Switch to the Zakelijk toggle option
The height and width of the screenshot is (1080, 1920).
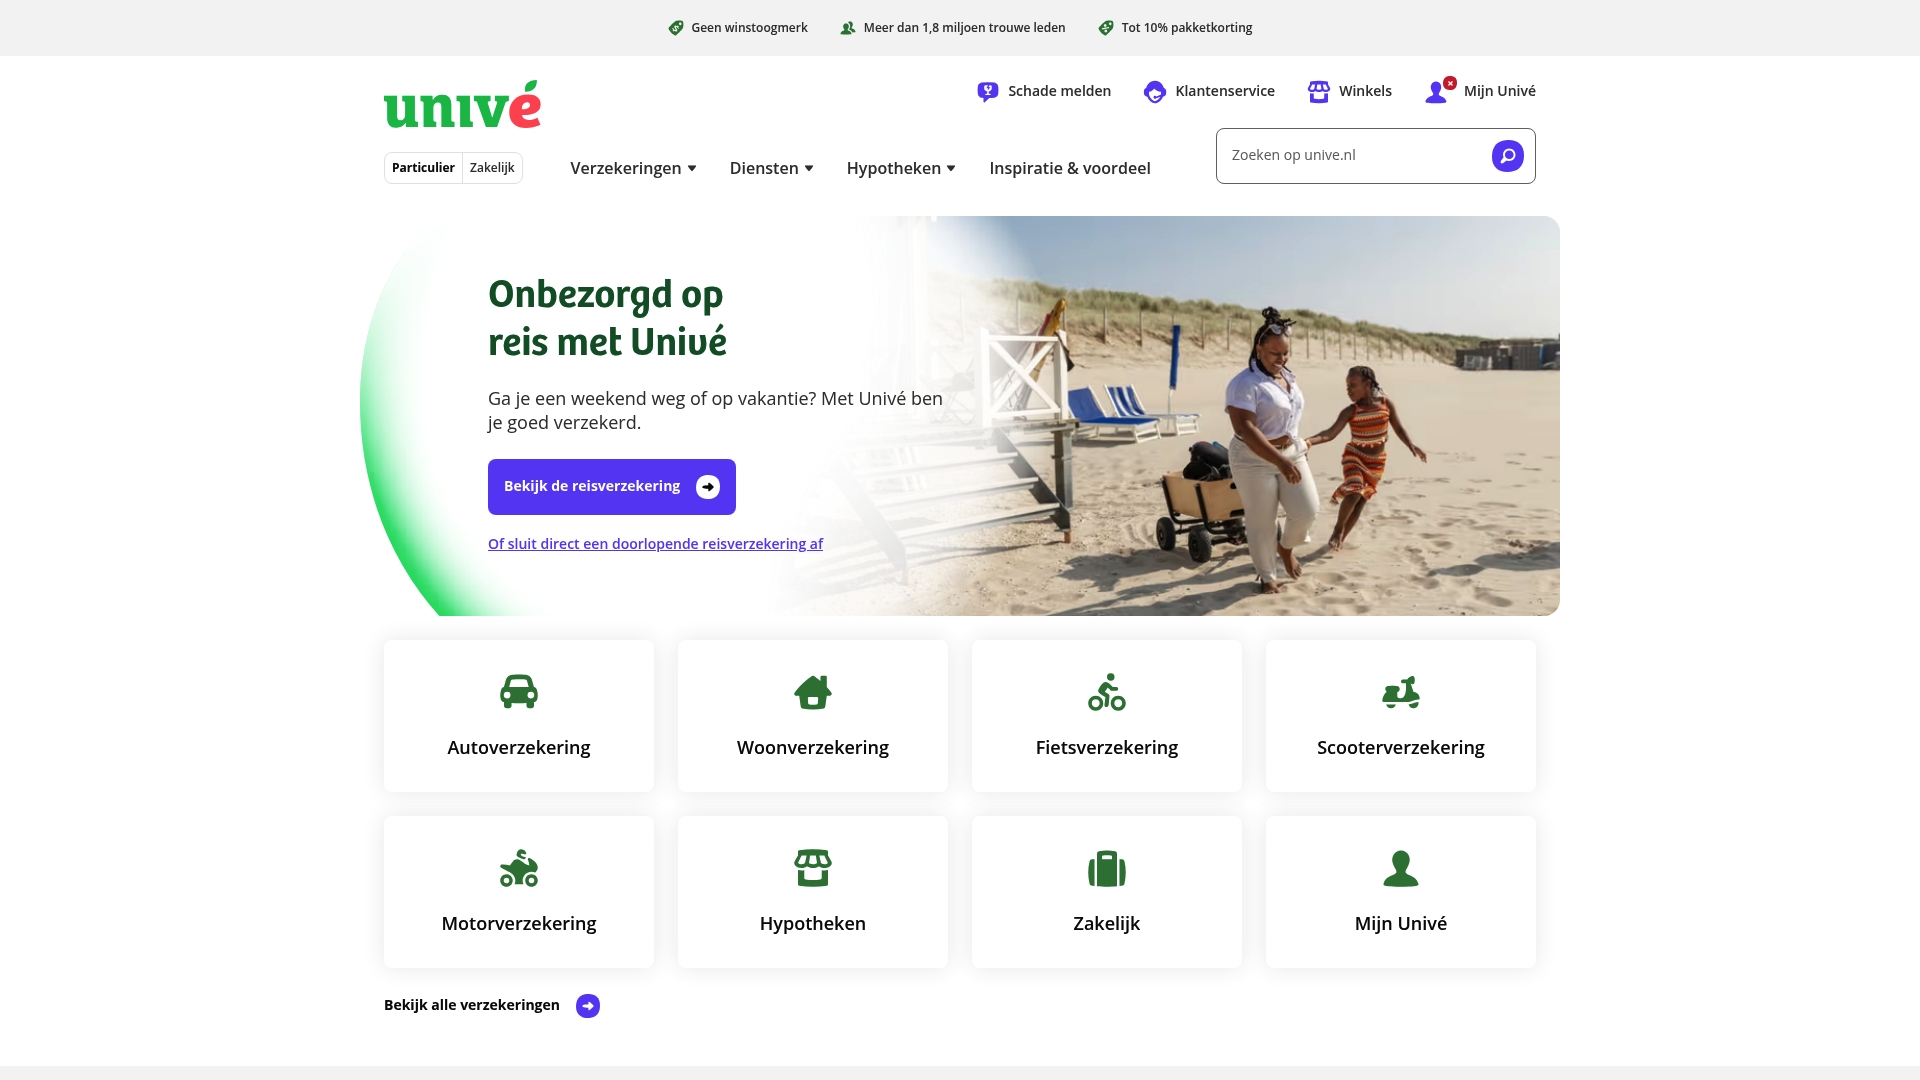(x=492, y=168)
